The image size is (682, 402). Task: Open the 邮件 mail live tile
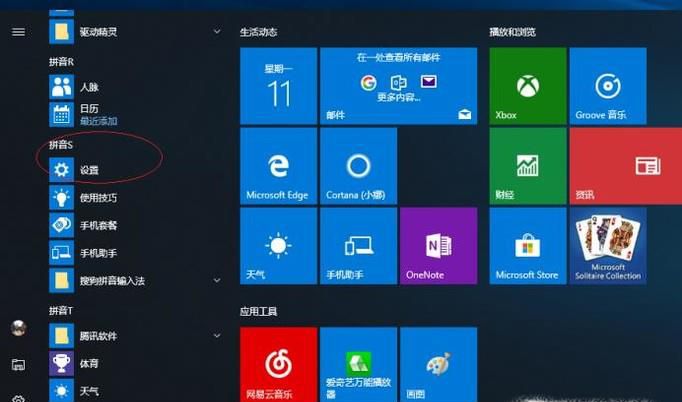click(398, 86)
